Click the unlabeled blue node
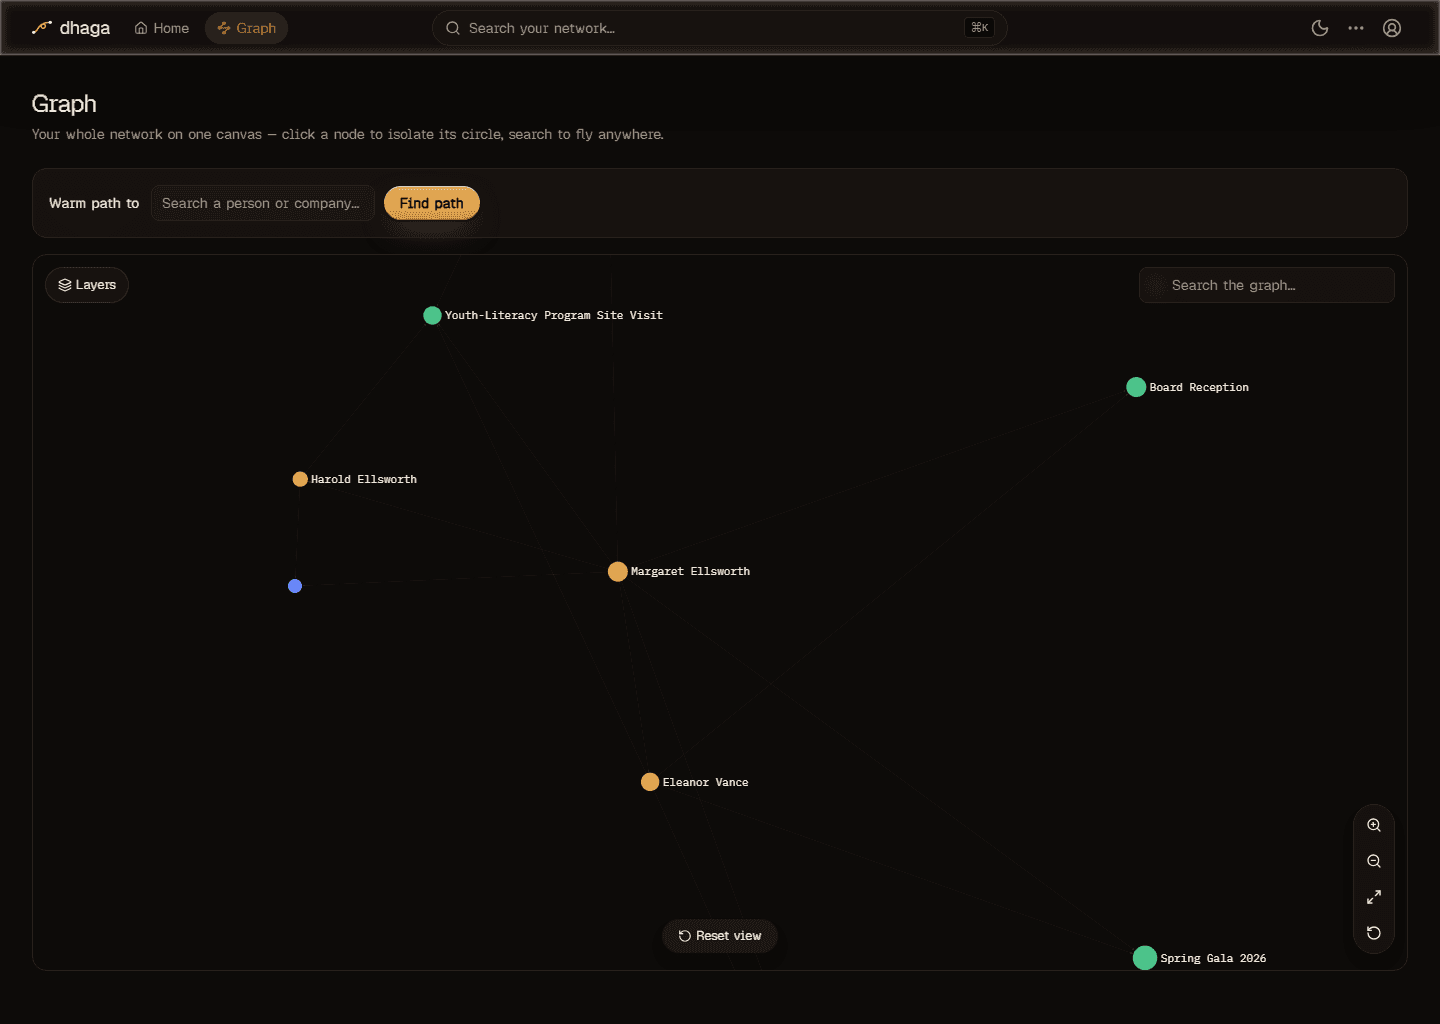The image size is (1440, 1024). (295, 586)
